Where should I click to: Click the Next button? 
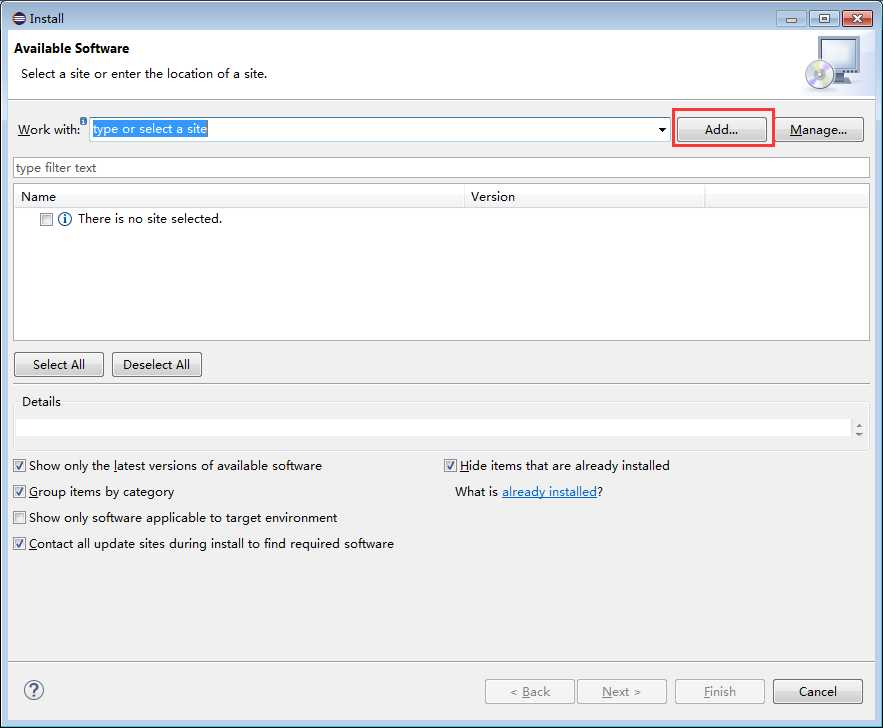pyautogui.click(x=622, y=691)
